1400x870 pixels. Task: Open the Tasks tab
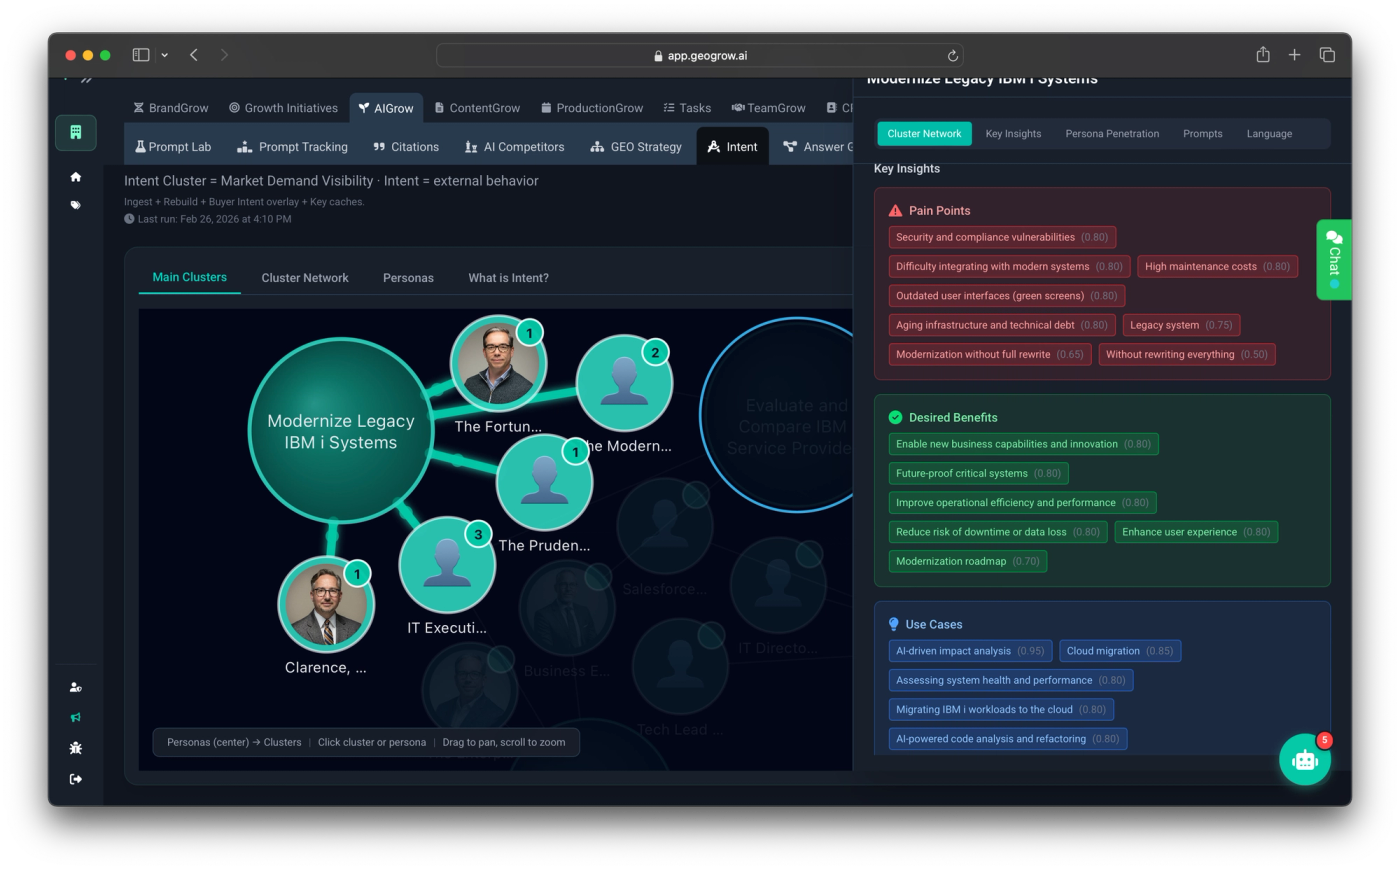click(x=687, y=108)
